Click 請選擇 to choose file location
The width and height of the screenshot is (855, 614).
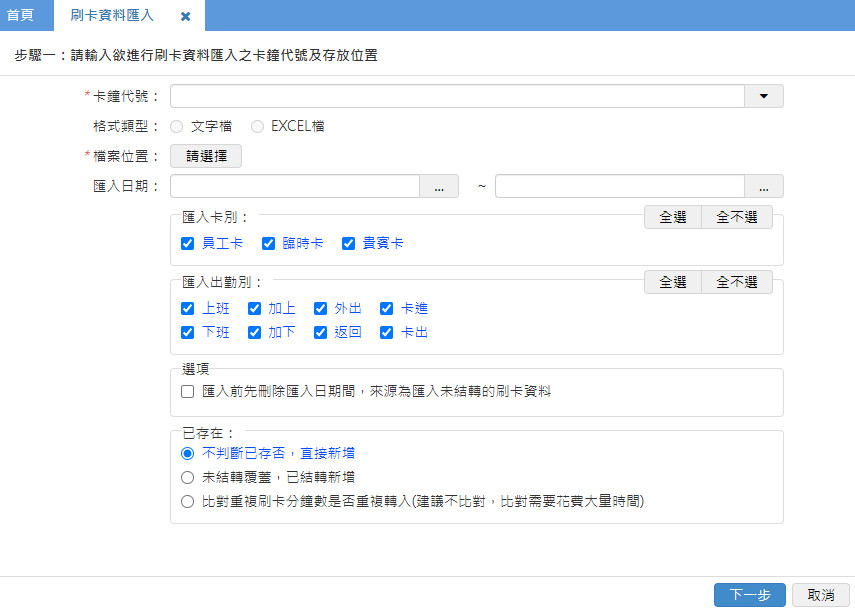pos(206,156)
